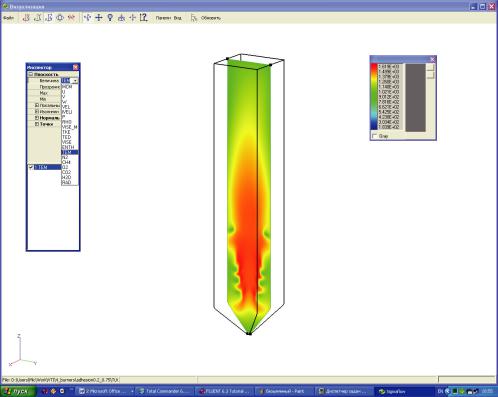Switch to the Paint taskbar item
This screenshot has width=498, height=397.
[x=283, y=391]
